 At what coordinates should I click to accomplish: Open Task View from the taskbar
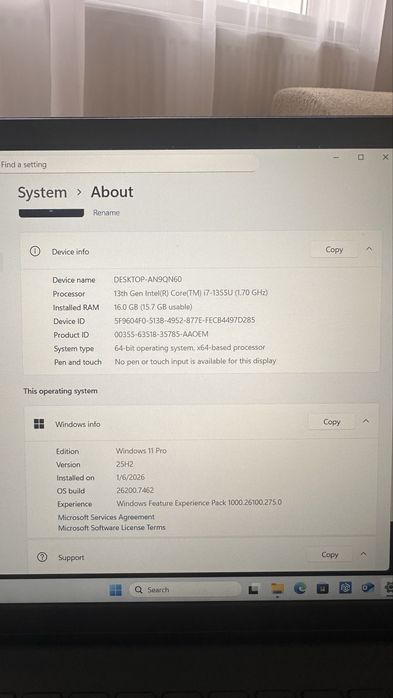[253, 590]
